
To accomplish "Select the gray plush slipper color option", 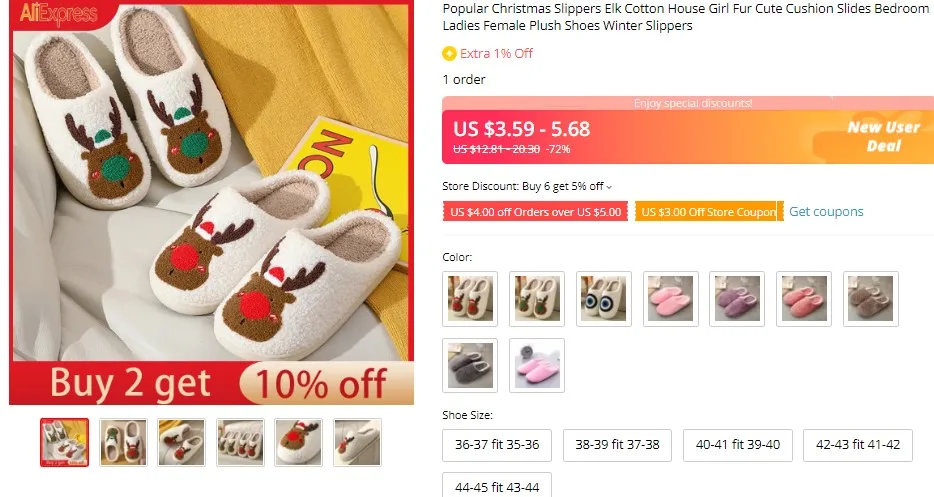I will pyautogui.click(x=470, y=365).
